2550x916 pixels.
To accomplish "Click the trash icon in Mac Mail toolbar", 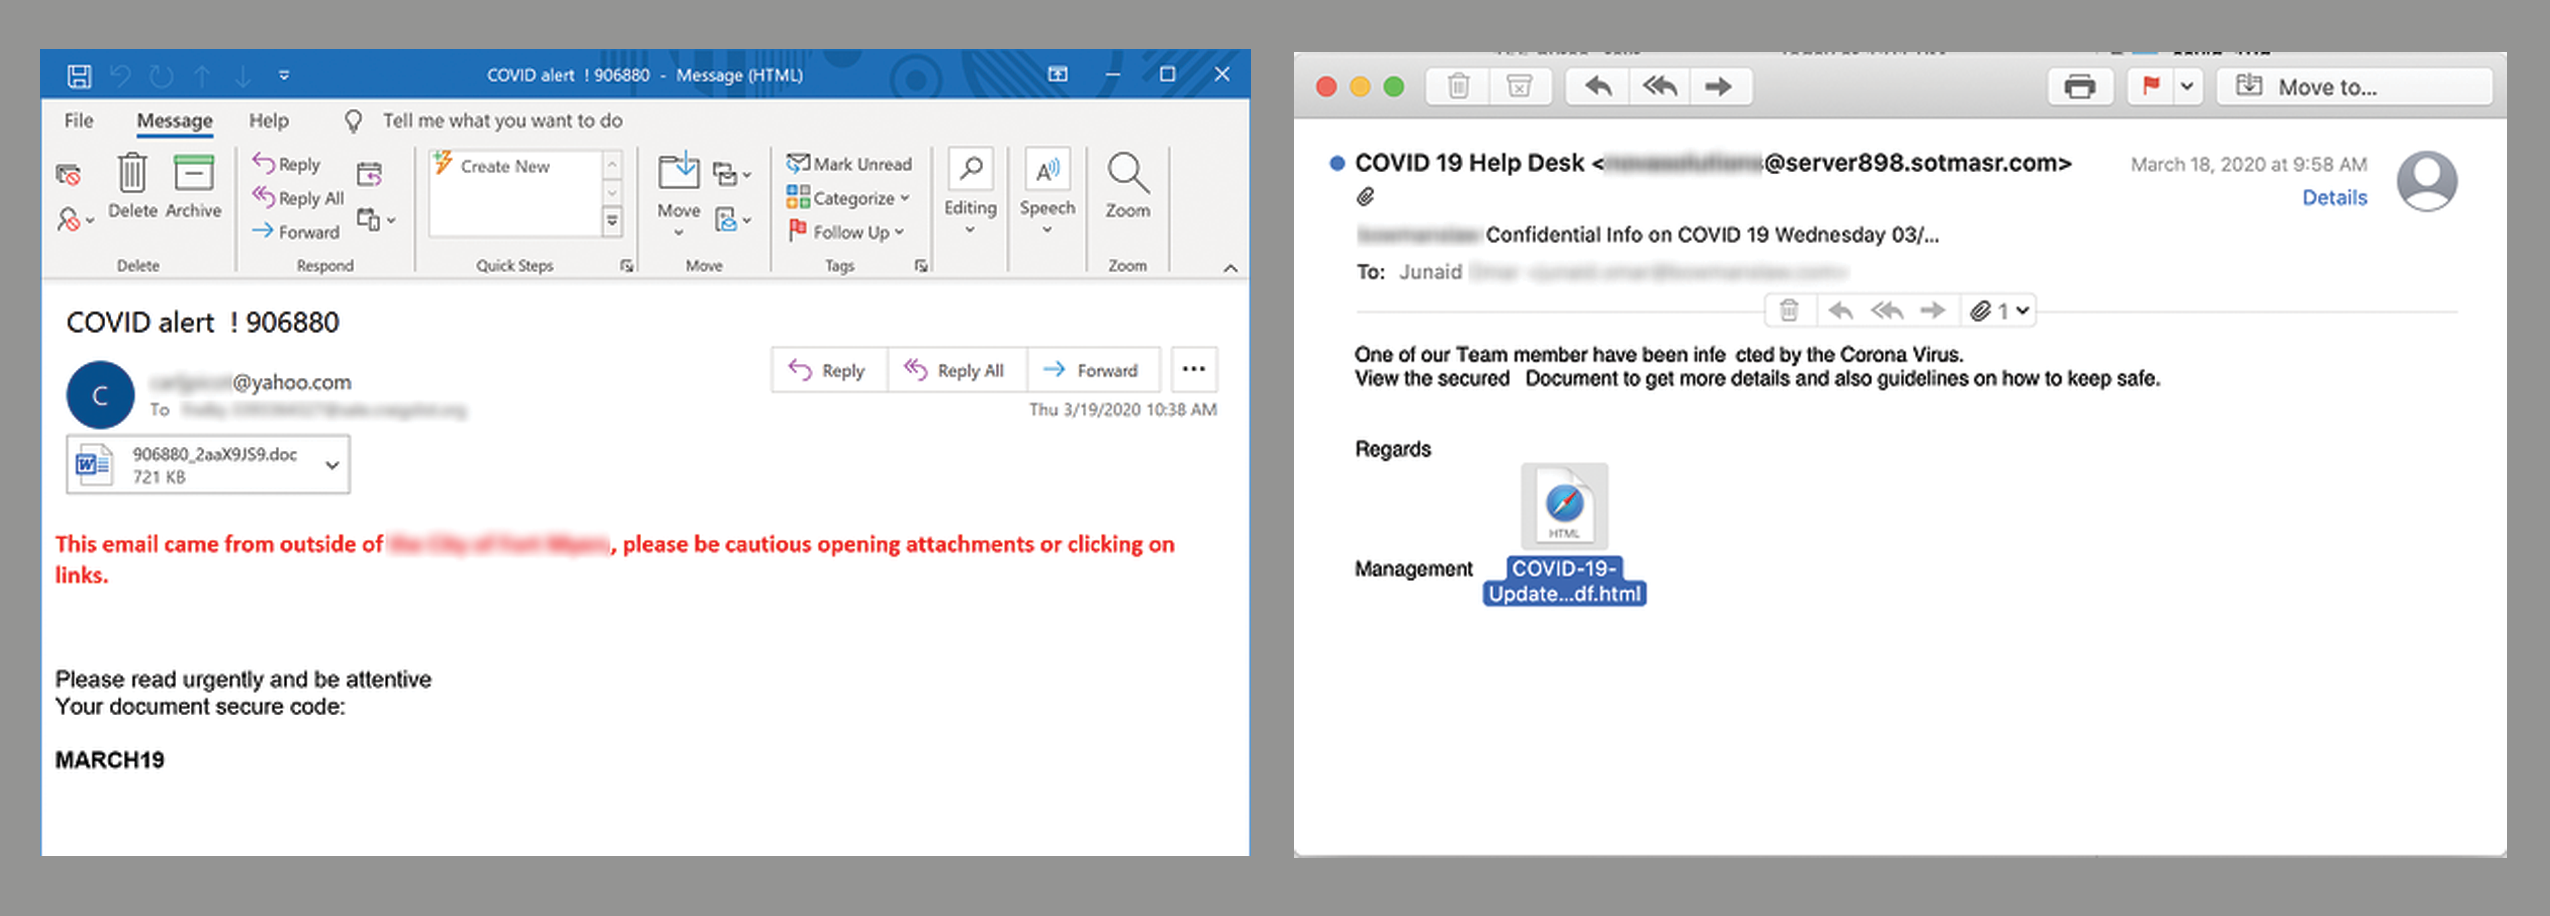I will (x=1458, y=87).
